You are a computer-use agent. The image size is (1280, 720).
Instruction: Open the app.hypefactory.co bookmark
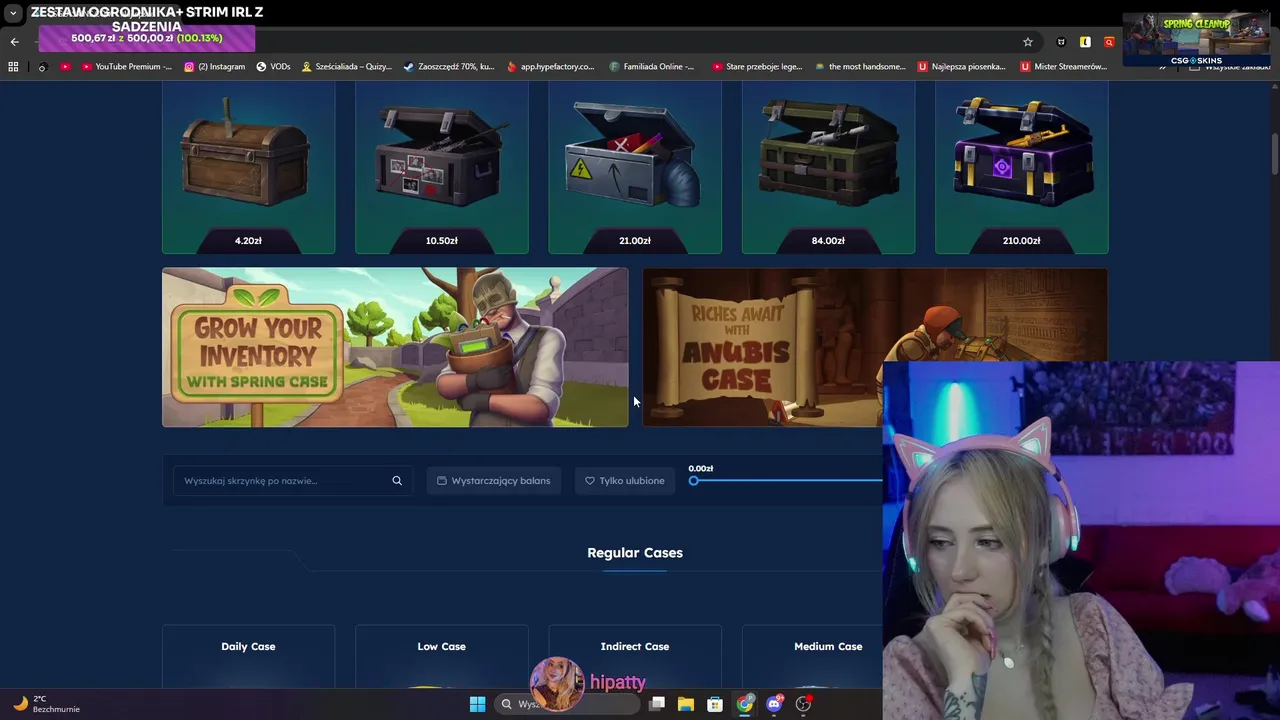pos(551,67)
